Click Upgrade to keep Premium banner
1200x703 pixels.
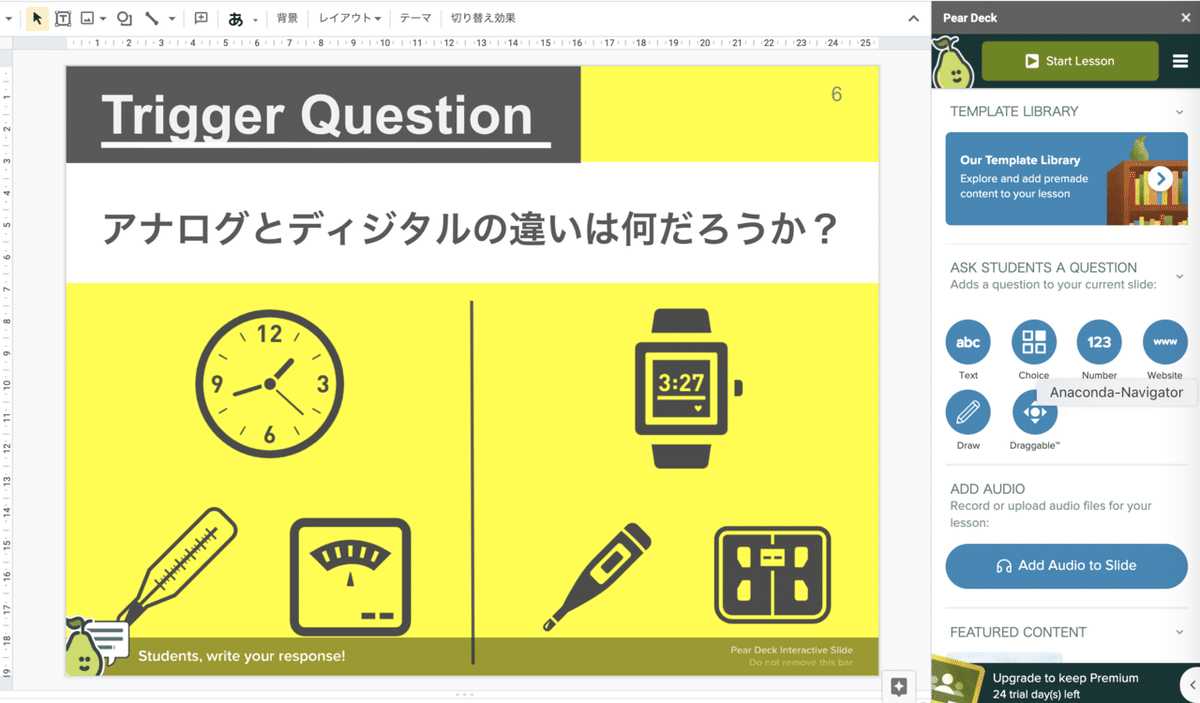click(x=1065, y=685)
